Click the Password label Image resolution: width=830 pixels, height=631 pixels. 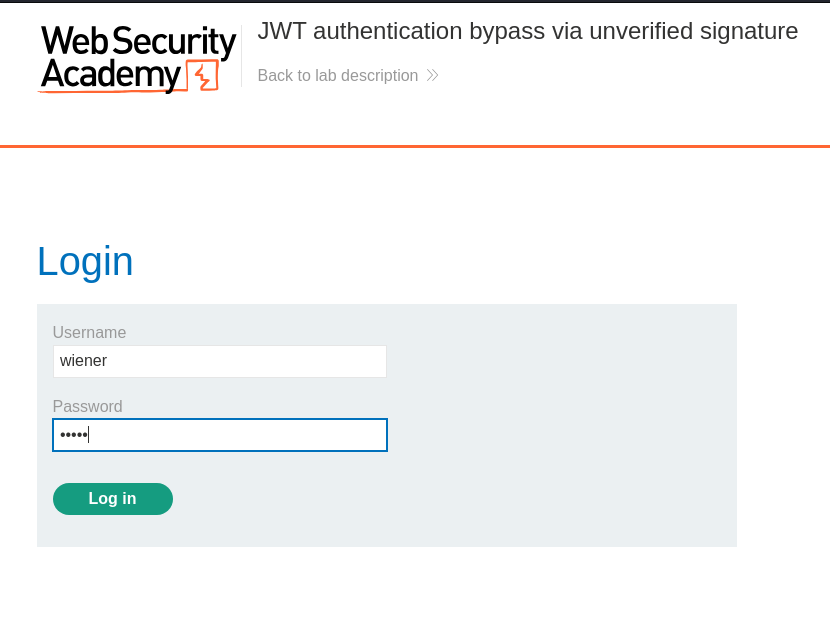click(88, 406)
